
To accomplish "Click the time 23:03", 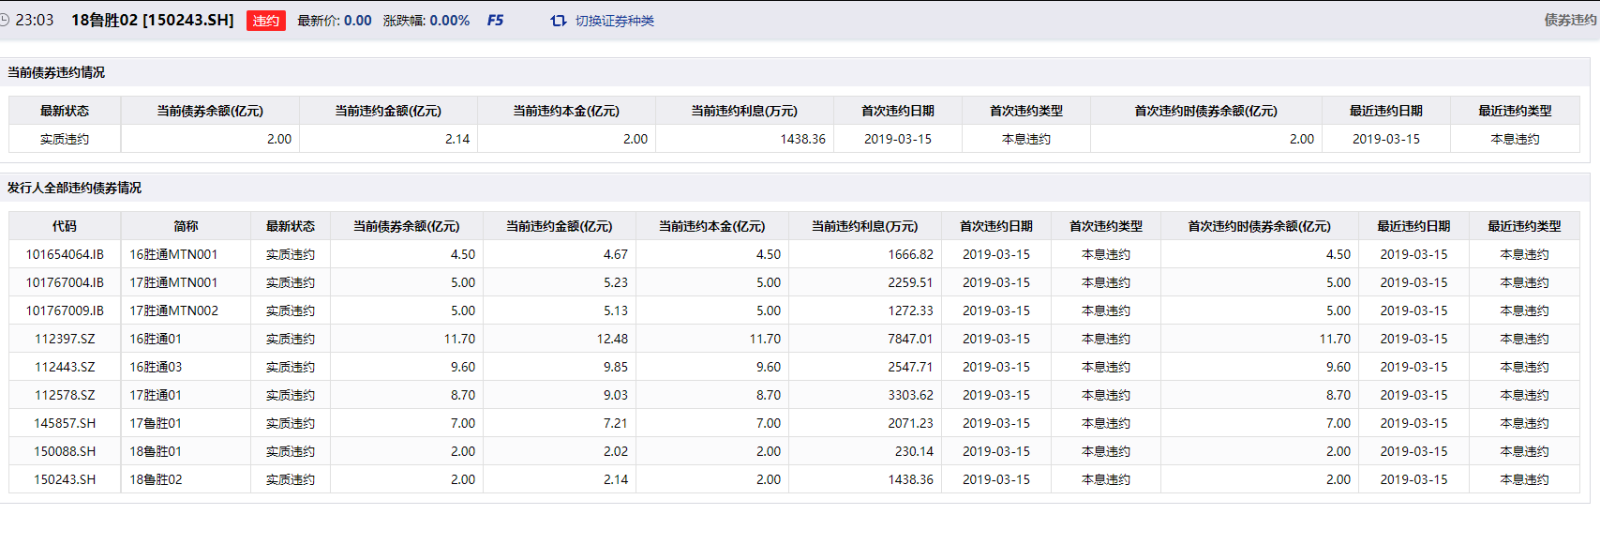I will tap(34, 20).
